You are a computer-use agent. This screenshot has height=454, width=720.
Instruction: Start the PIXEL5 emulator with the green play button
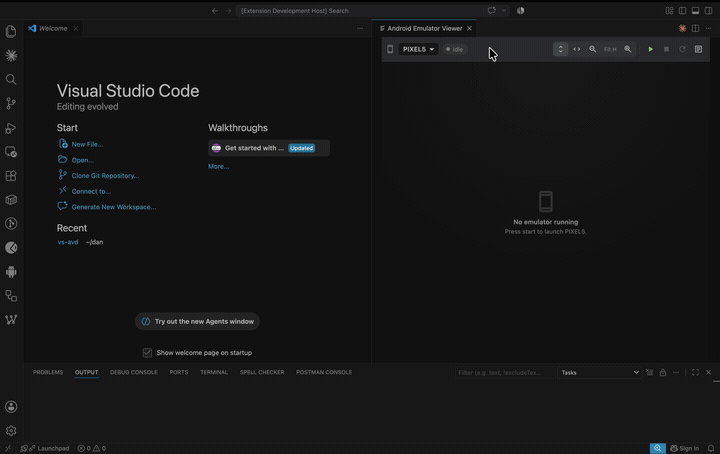650,49
